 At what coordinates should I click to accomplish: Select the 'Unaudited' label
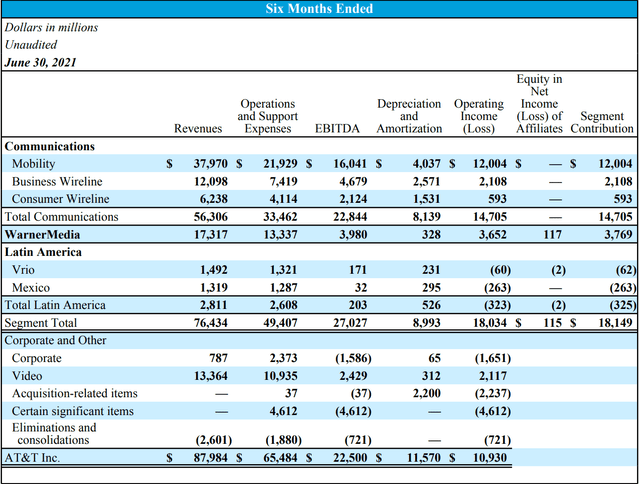pos(31,44)
